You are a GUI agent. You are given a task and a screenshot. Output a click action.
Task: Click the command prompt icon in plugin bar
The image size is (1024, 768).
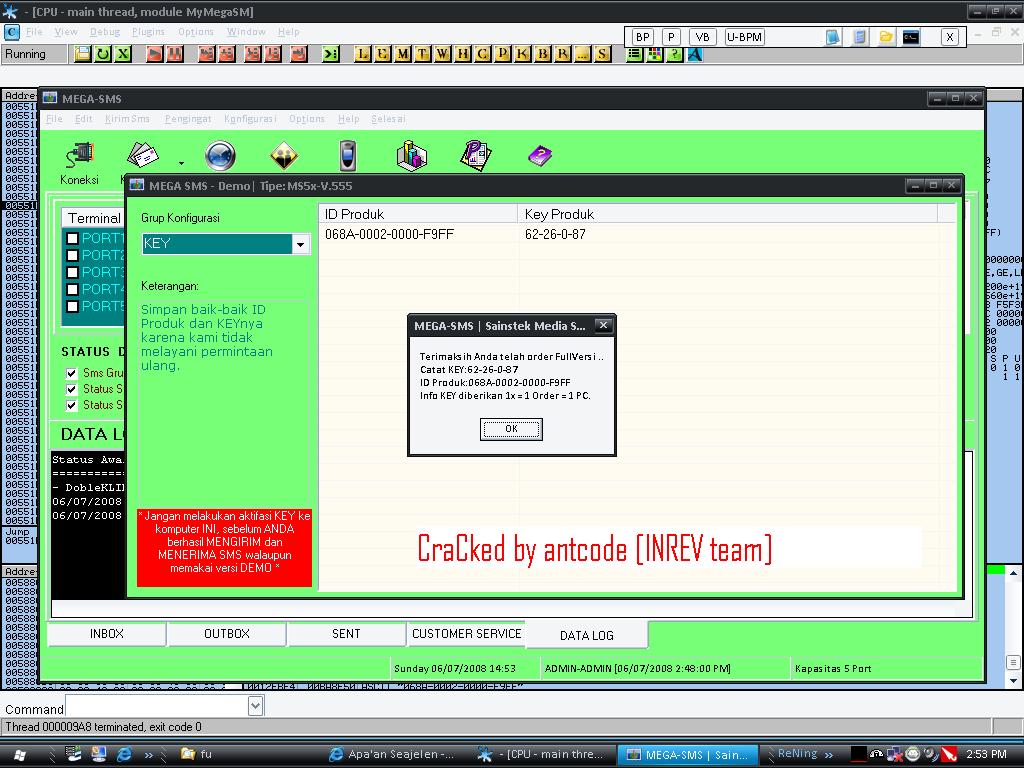point(911,37)
